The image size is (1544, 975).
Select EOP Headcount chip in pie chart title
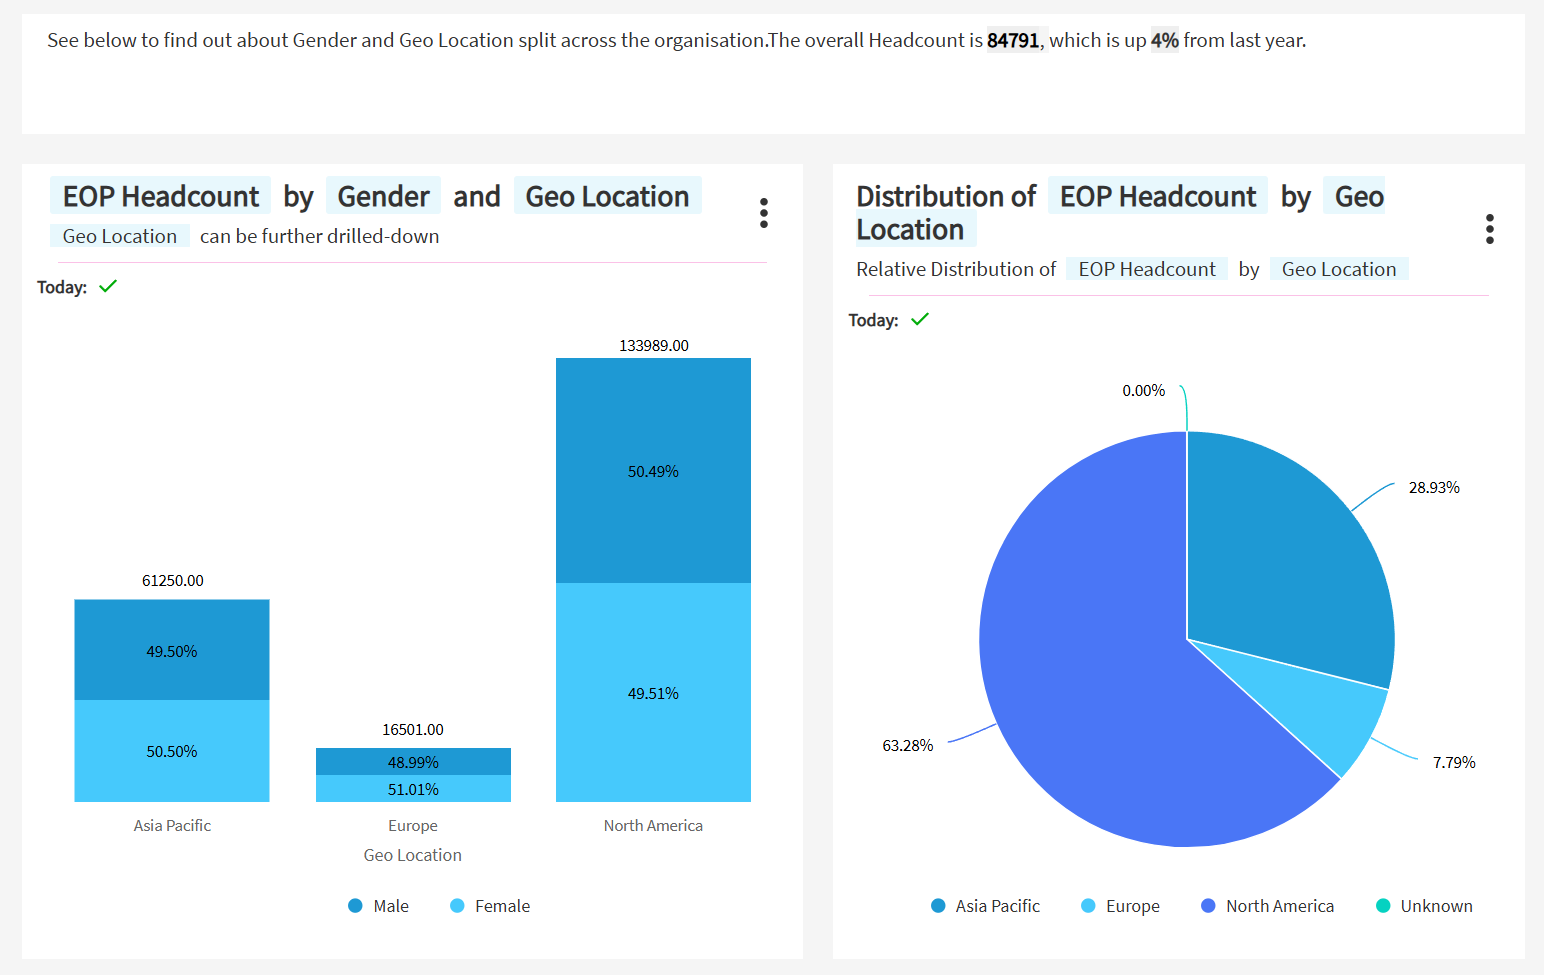(1158, 196)
